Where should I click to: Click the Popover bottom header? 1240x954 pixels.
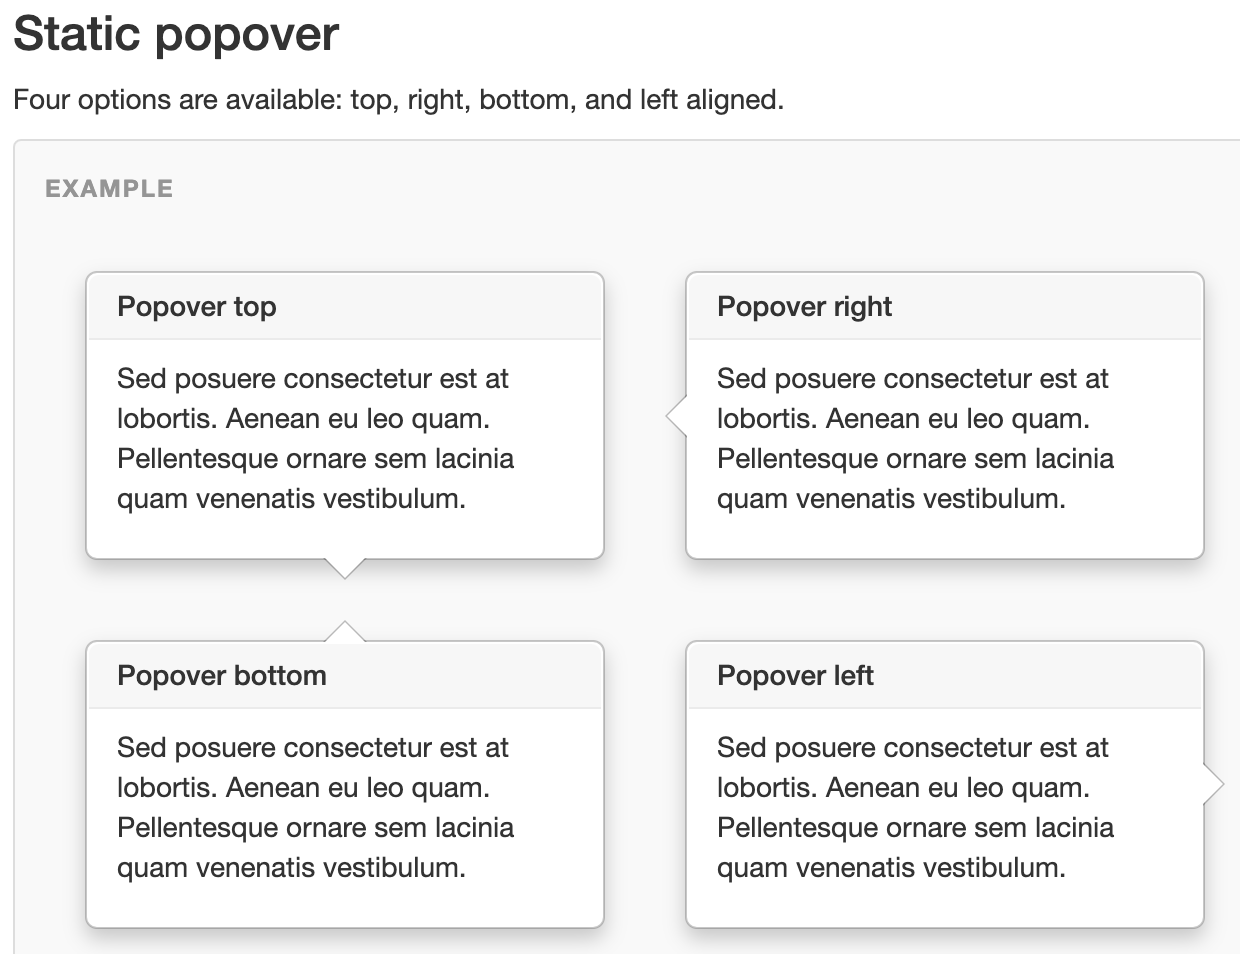point(221,676)
